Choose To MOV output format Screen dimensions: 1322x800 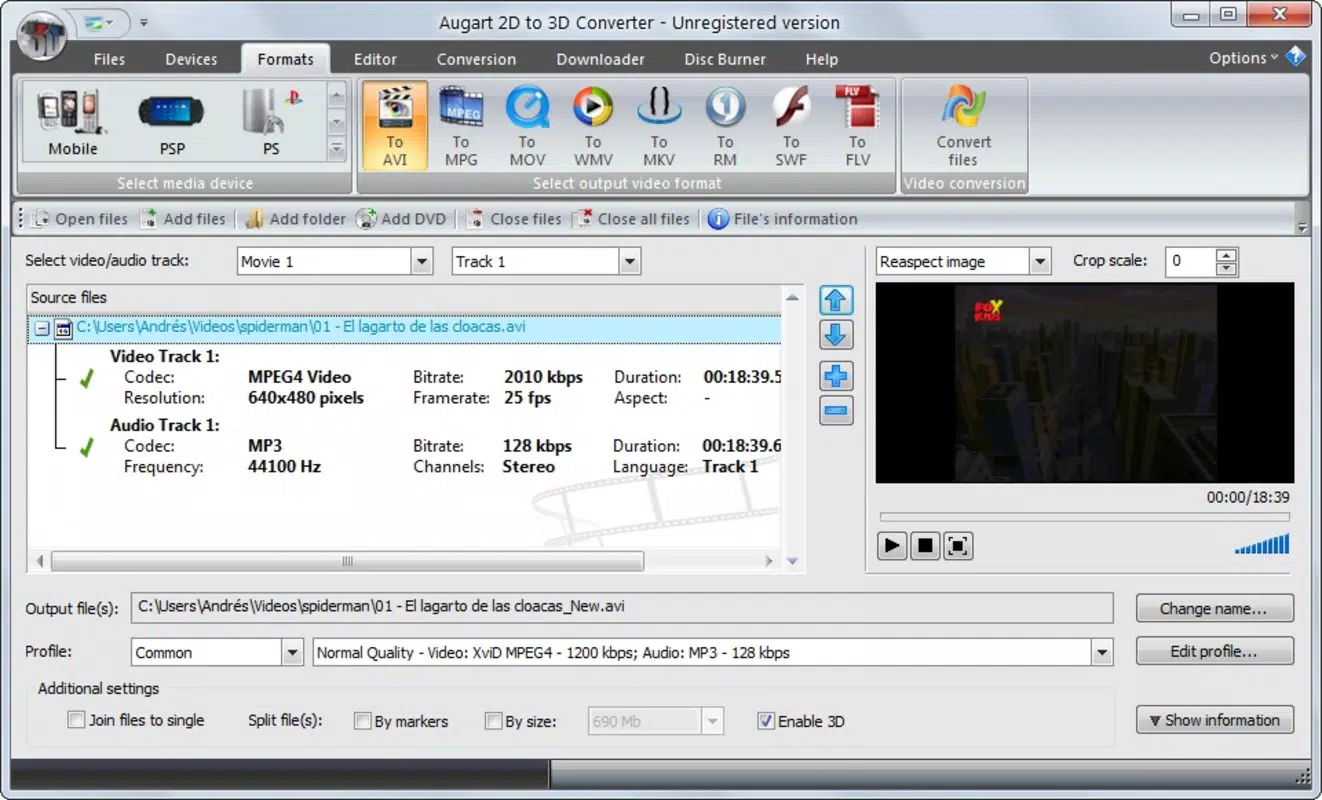[527, 126]
